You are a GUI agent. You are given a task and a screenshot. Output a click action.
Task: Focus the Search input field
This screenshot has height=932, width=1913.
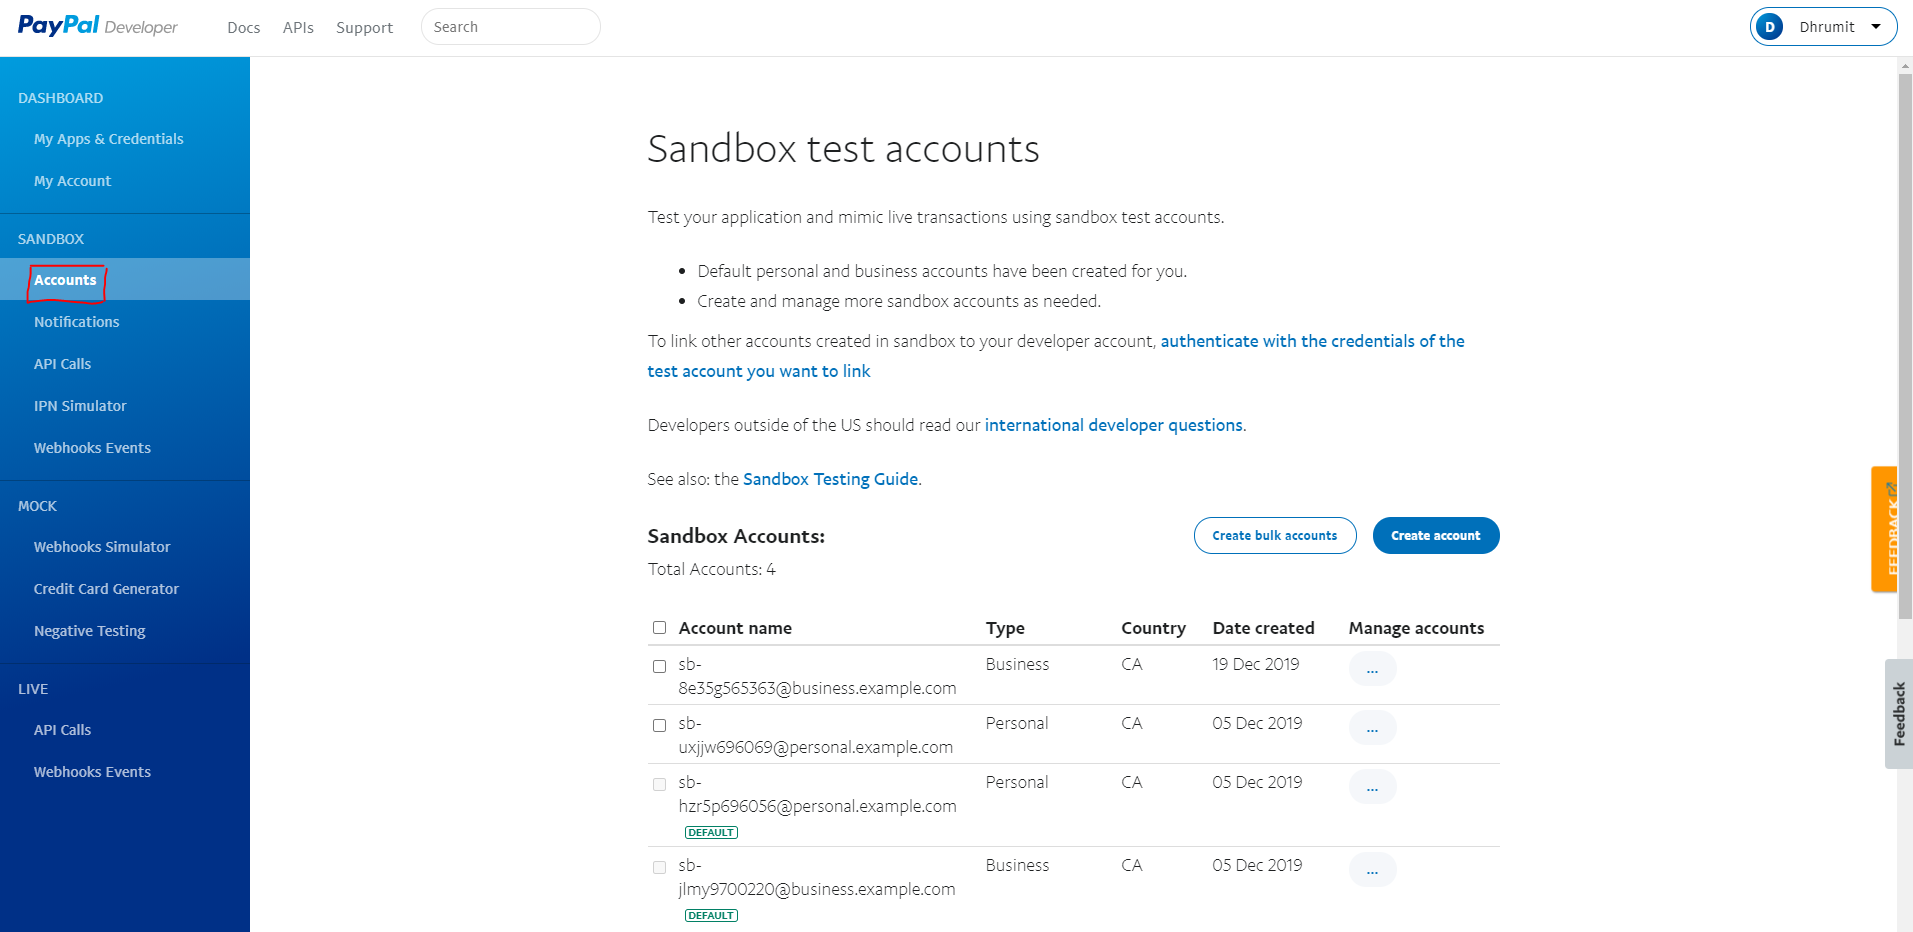pos(511,27)
